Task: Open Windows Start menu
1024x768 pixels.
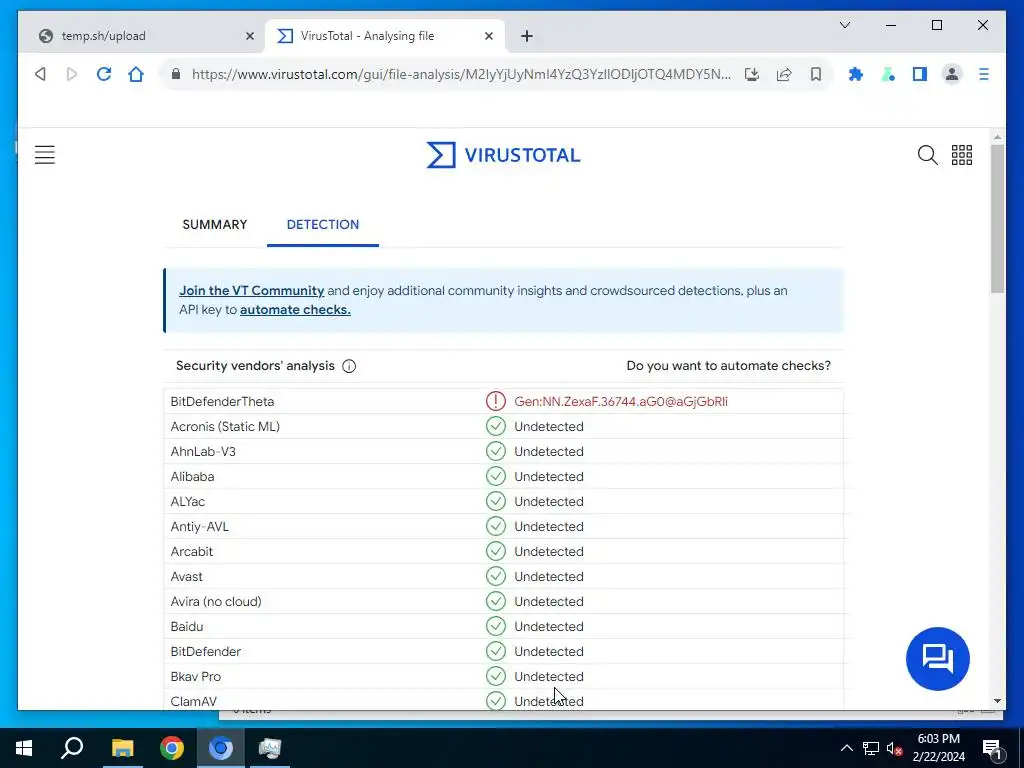Action: (x=24, y=748)
